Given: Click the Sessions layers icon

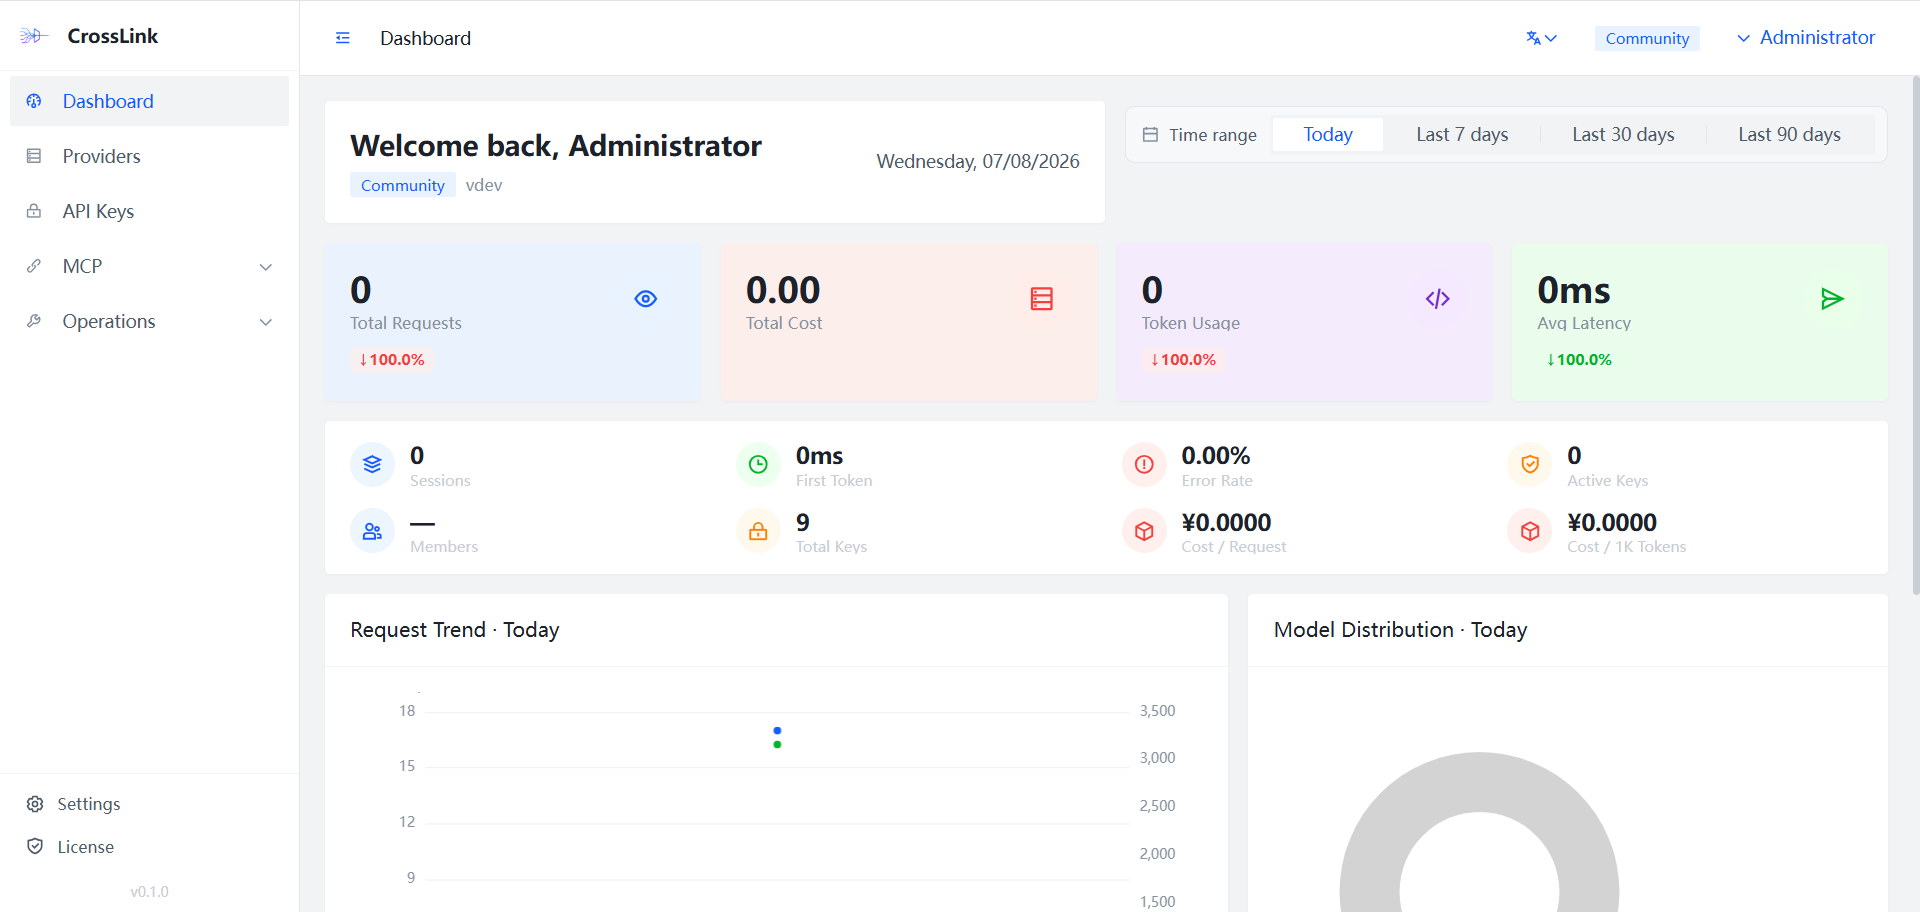Looking at the screenshot, I should pyautogui.click(x=372, y=464).
